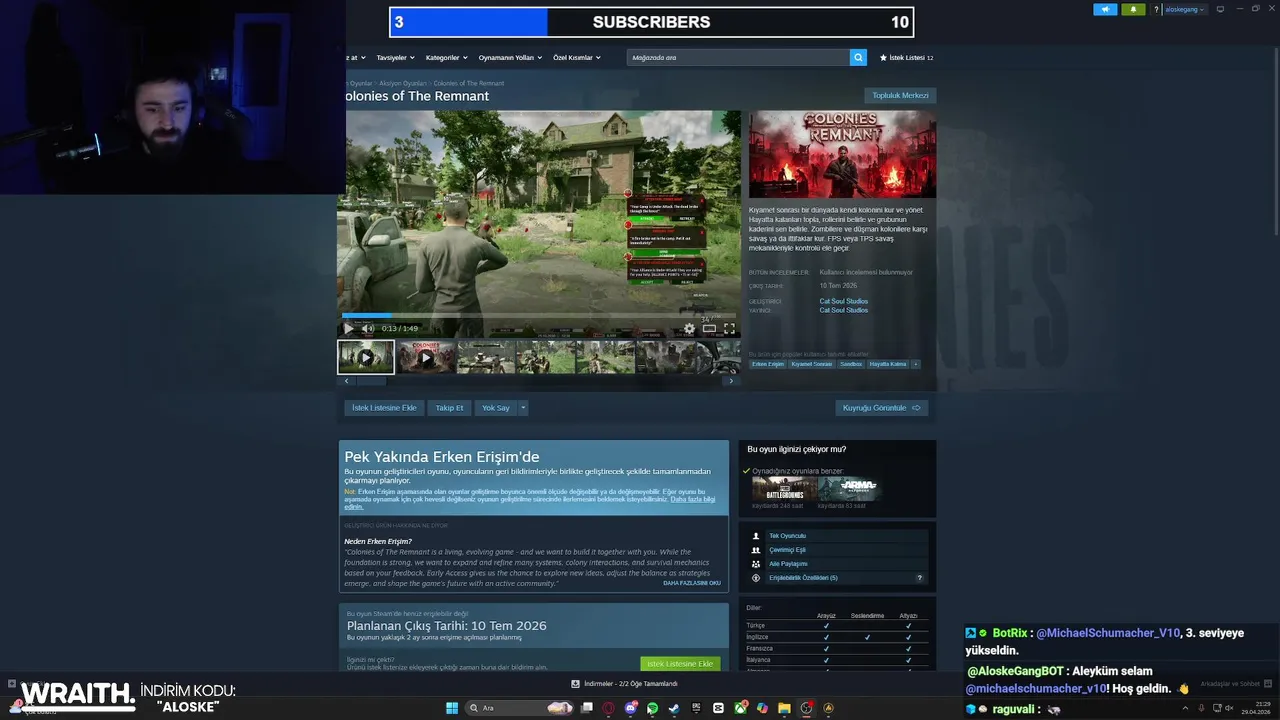Open İstek Listesi wishlist link
The width and height of the screenshot is (1280, 720).
906,58
